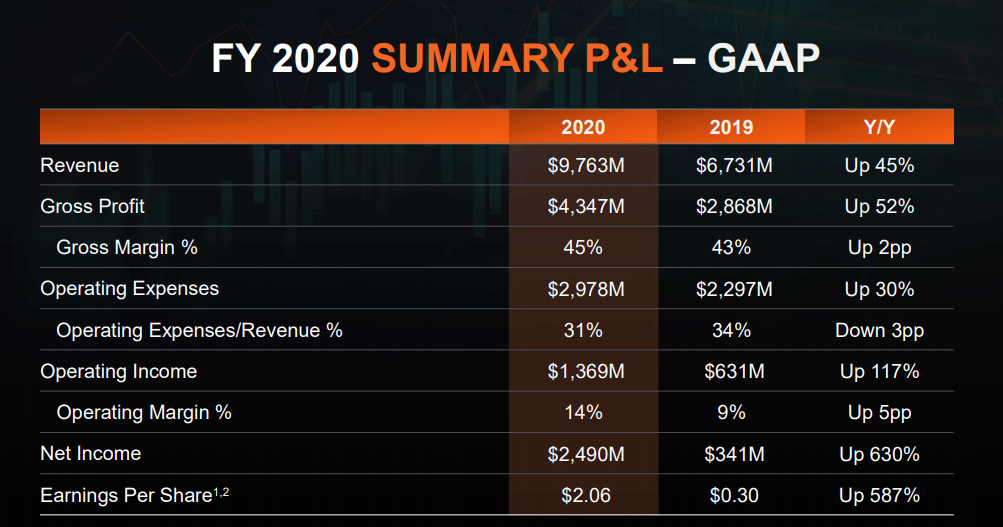
Task: Select the $1,369M operating income cell
Action: click(585, 372)
